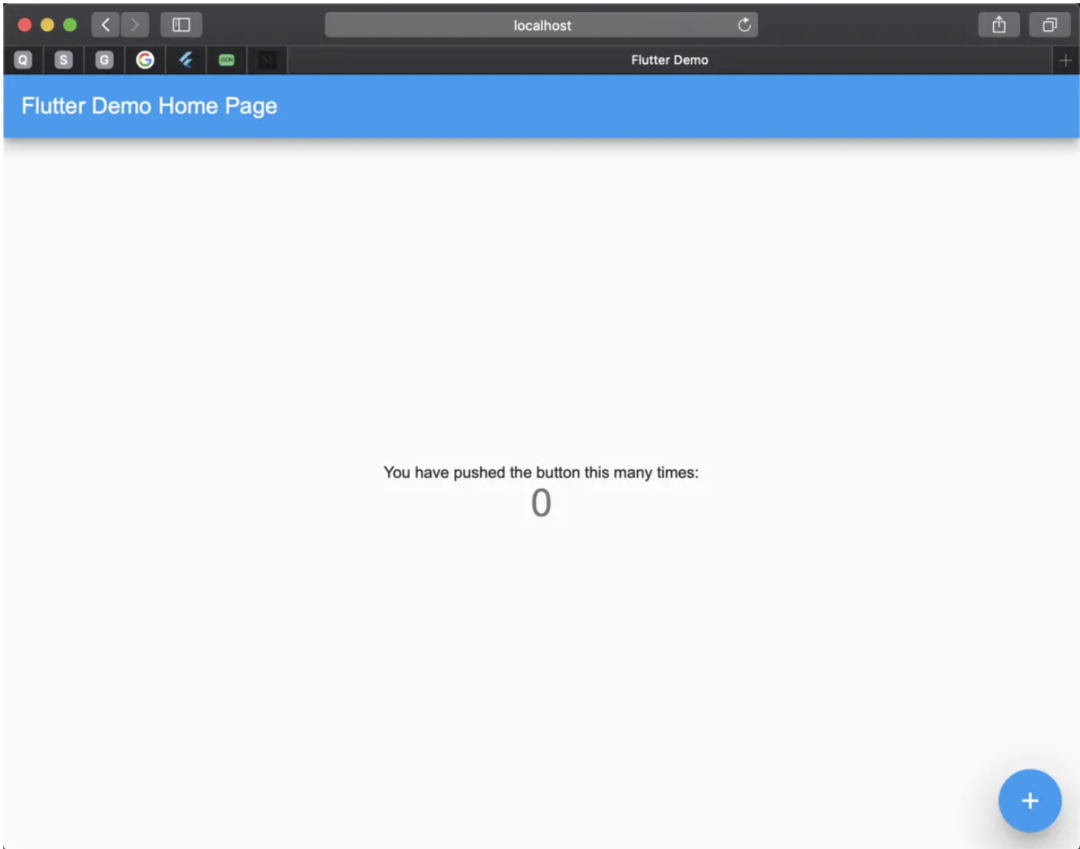Close the Safari window with the red button
The height and width of the screenshot is (849, 1080).
[25, 25]
